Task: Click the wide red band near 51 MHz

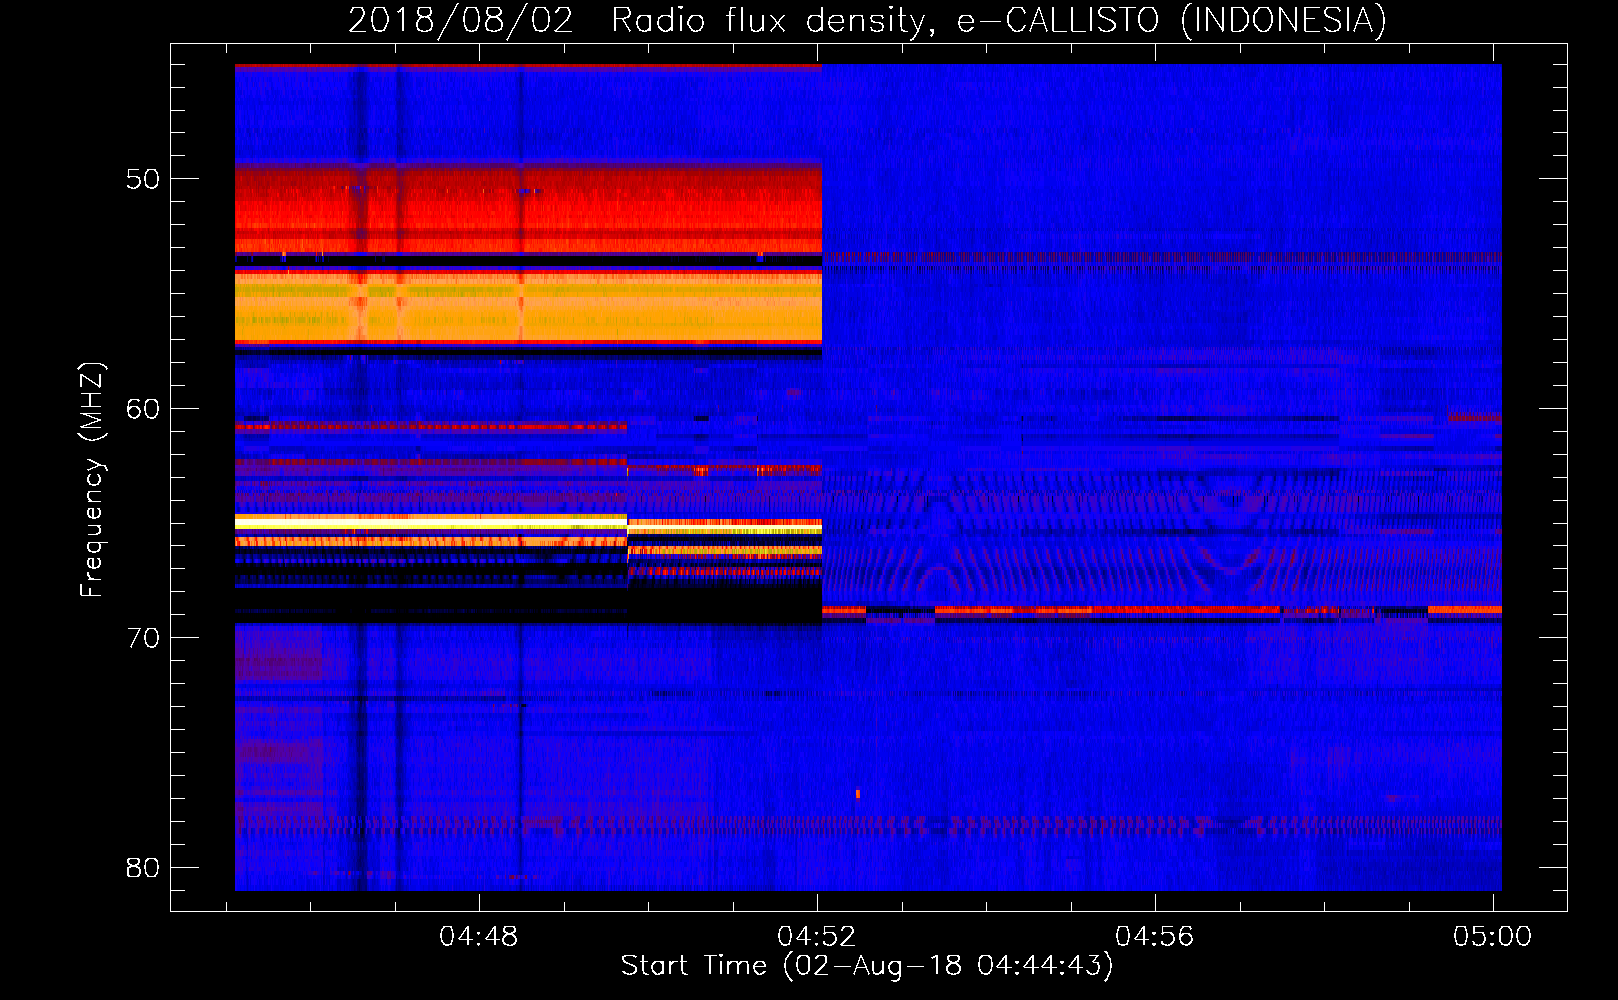Action: coord(528,207)
